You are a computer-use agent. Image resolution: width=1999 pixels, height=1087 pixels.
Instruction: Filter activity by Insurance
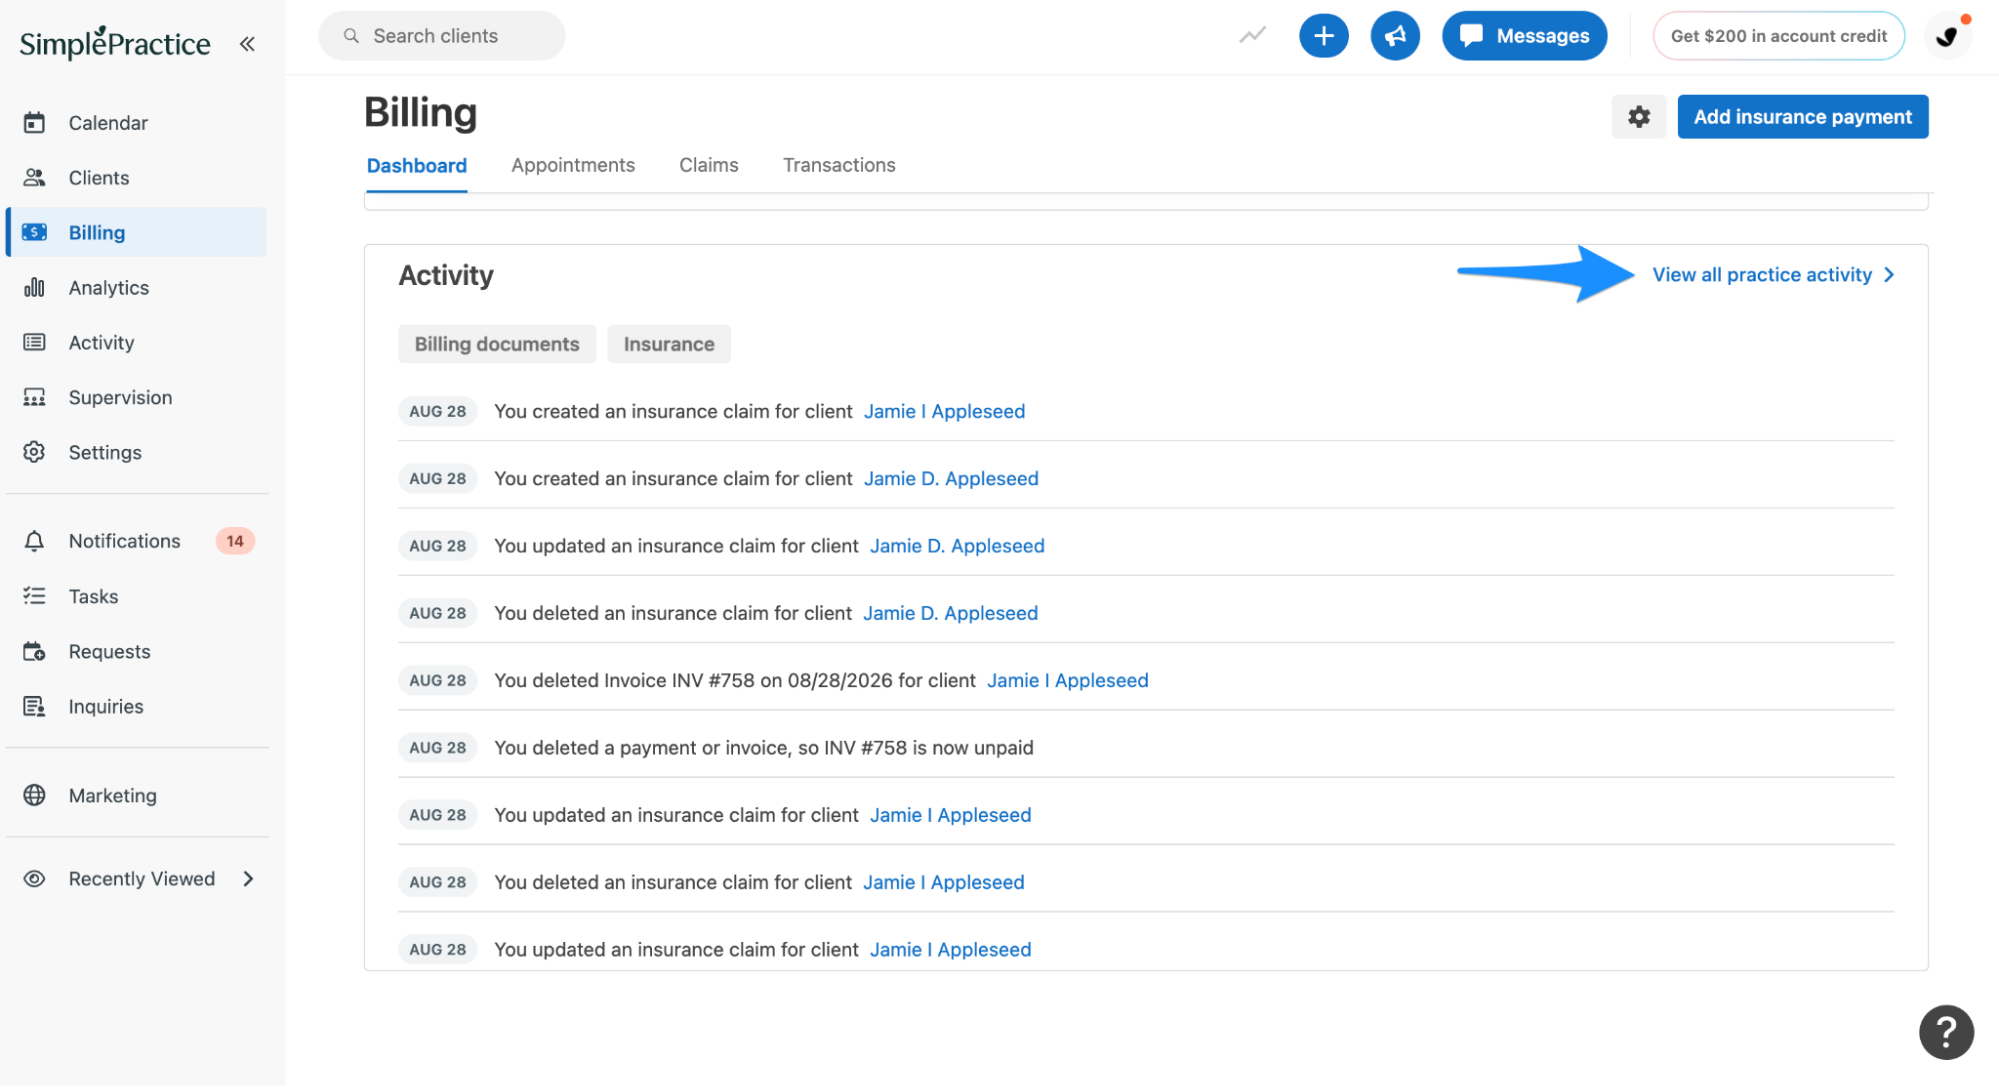tap(669, 344)
